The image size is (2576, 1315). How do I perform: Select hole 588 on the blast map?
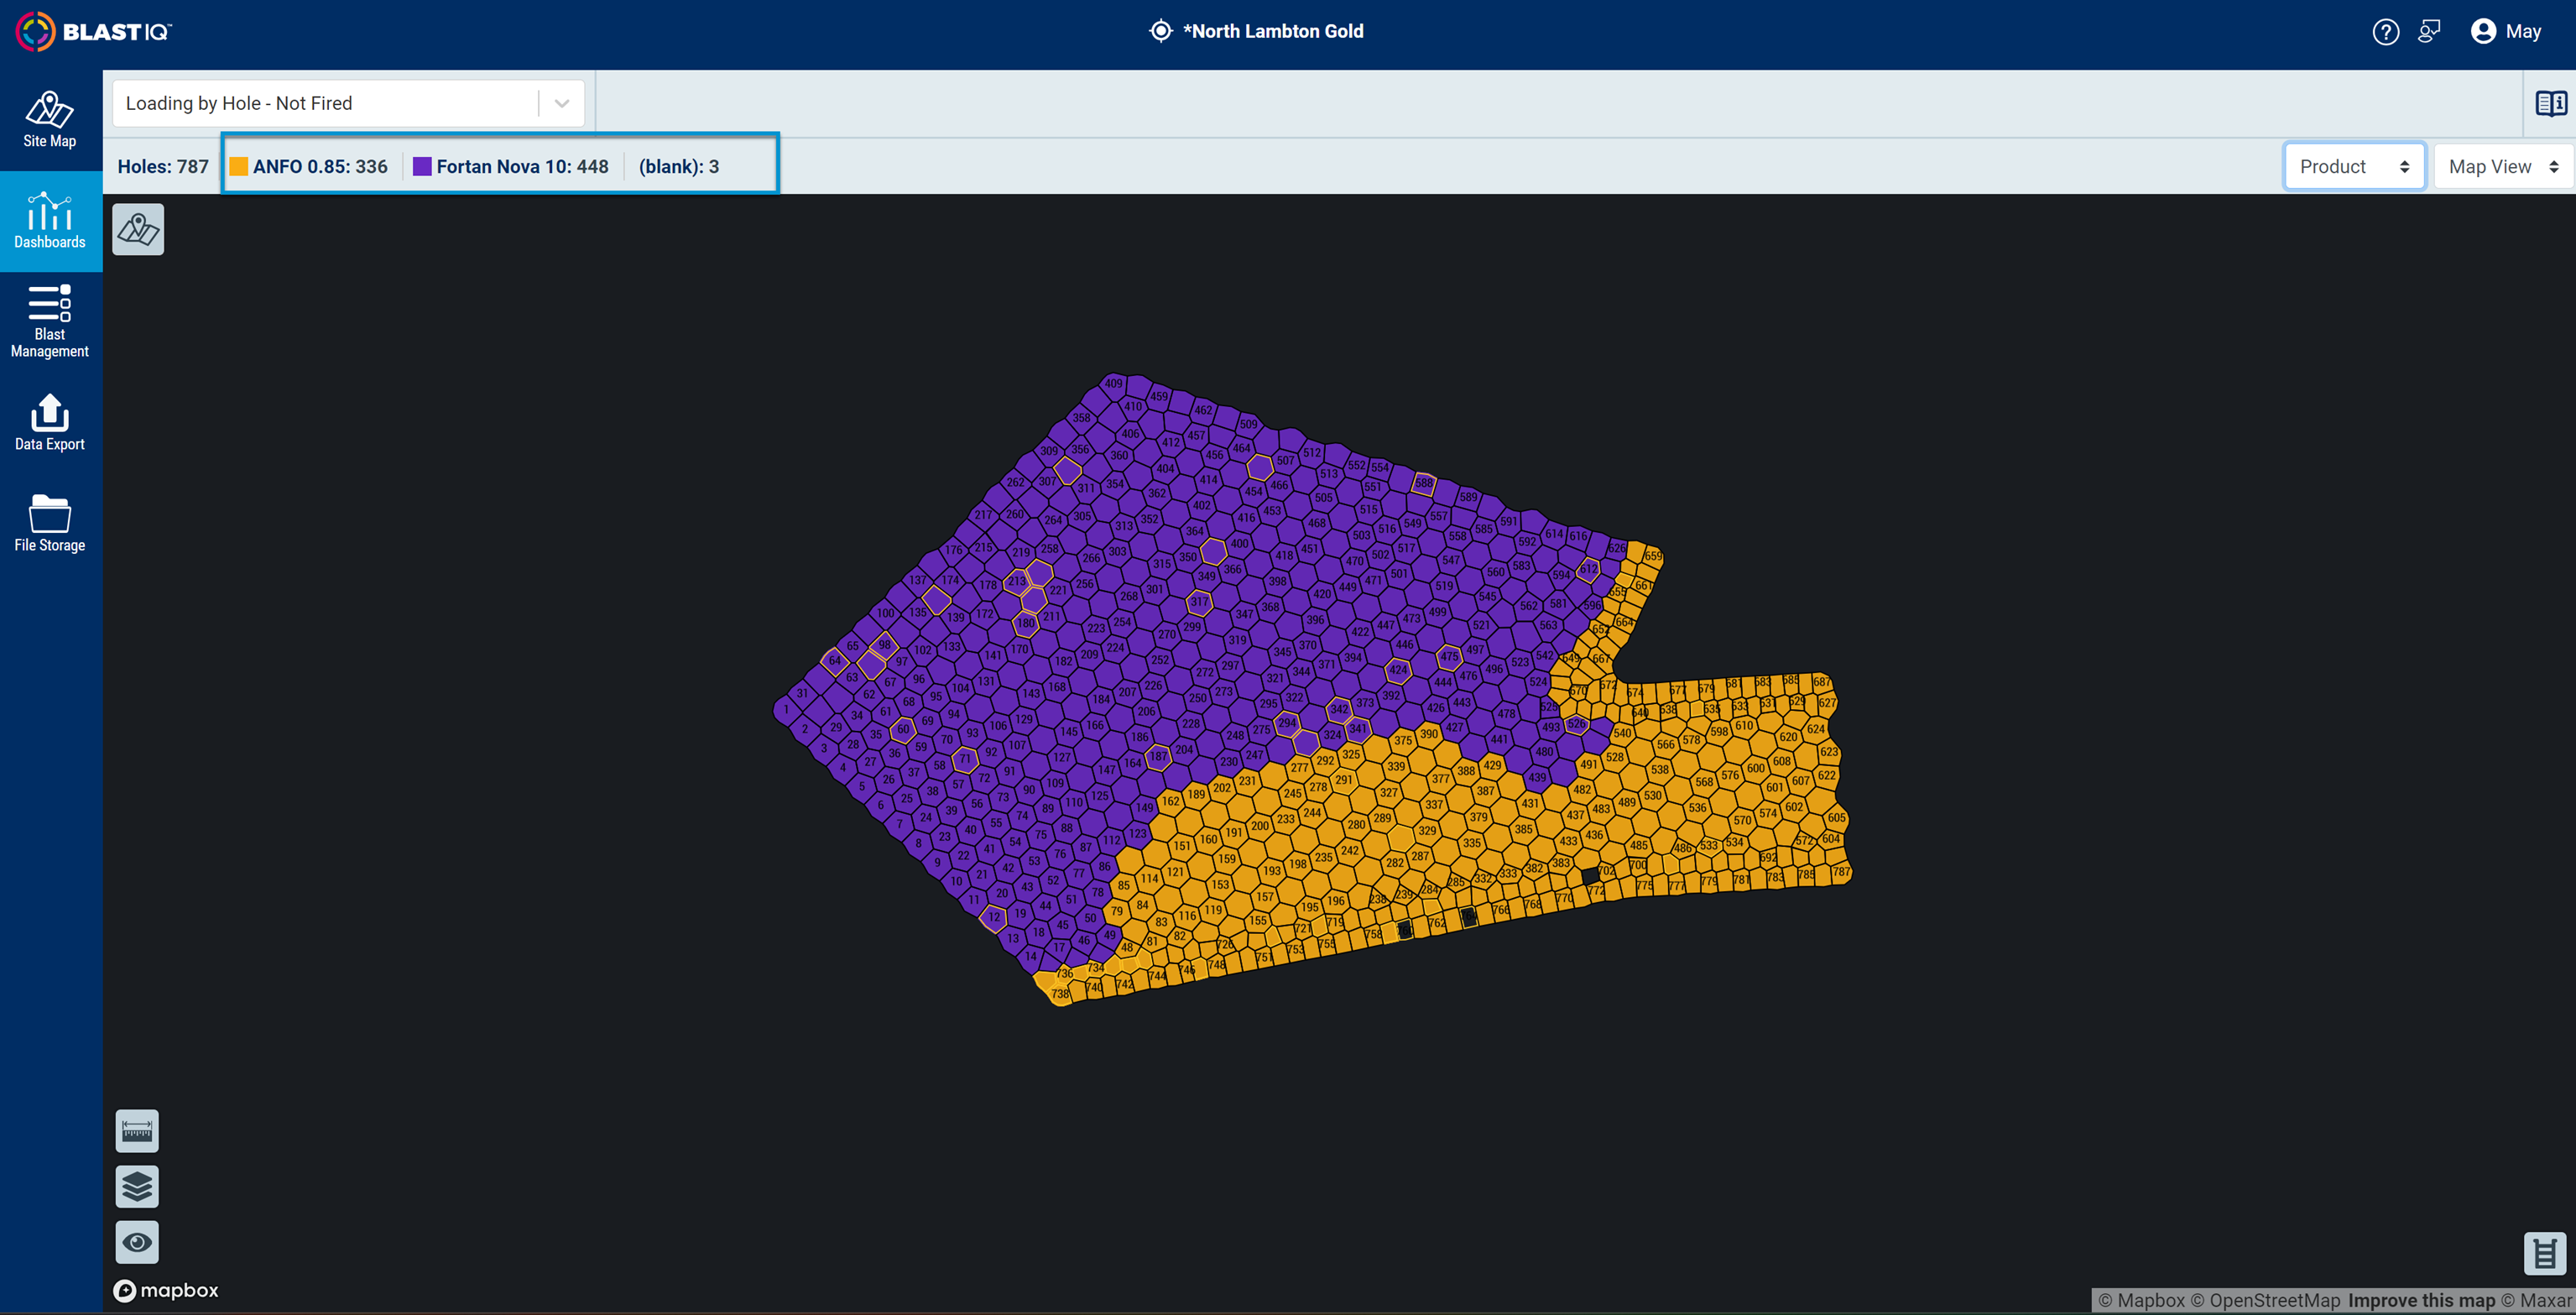point(1424,483)
